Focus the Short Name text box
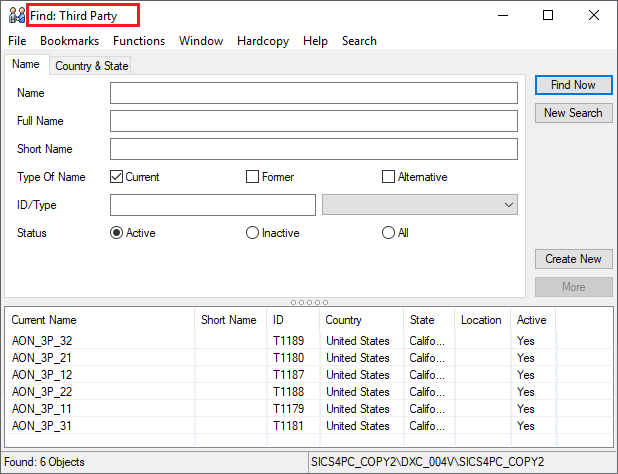 pyautogui.click(x=313, y=149)
